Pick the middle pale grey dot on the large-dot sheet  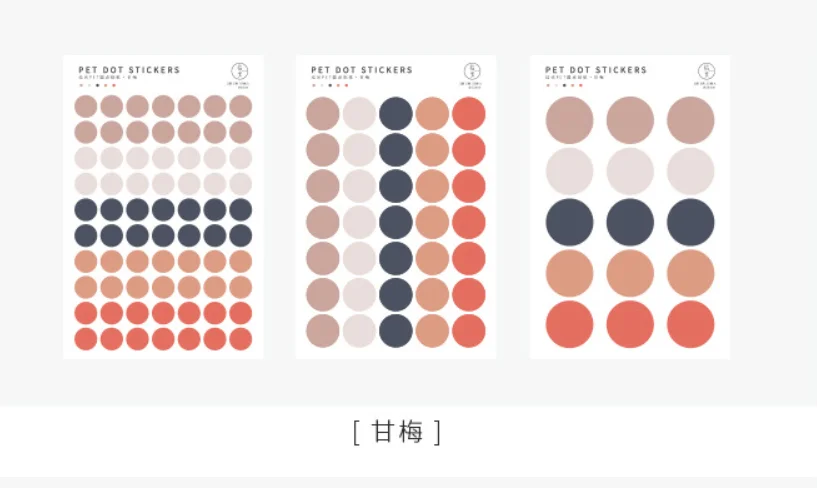click(x=630, y=171)
